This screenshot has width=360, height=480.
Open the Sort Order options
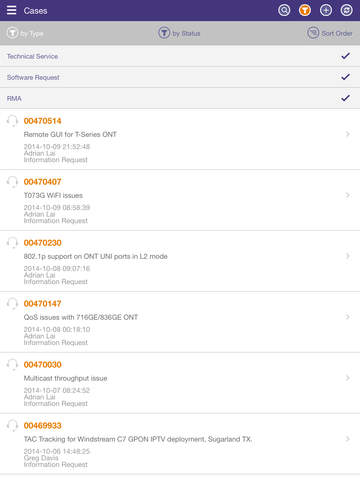coord(329,33)
